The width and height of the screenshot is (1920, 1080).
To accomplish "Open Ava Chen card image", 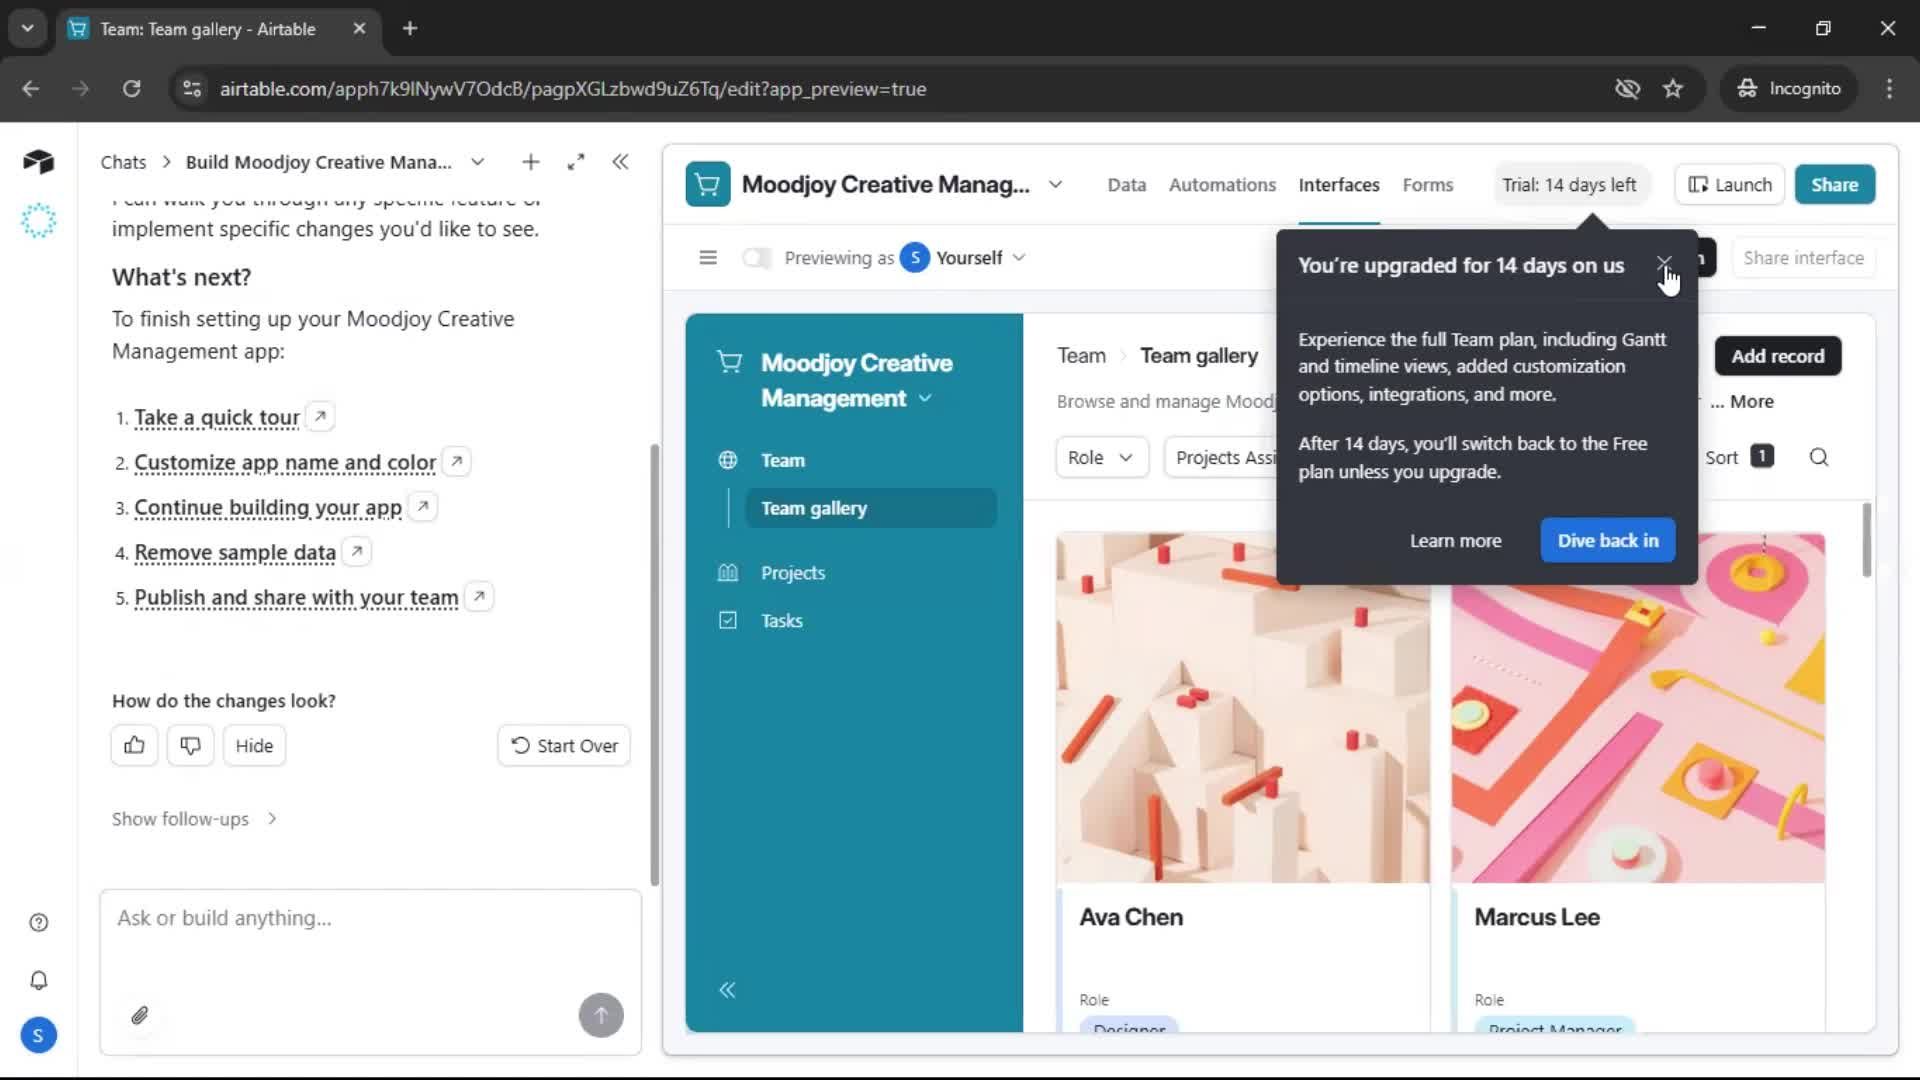I will (1243, 708).
